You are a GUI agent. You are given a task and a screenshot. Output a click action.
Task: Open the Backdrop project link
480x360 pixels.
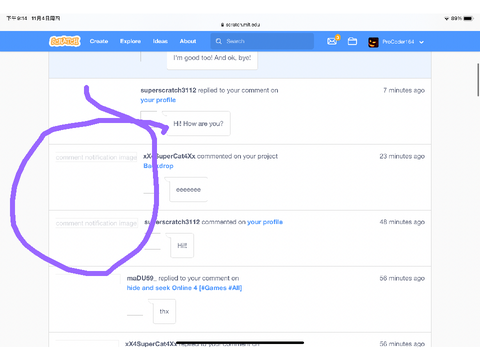(158, 166)
